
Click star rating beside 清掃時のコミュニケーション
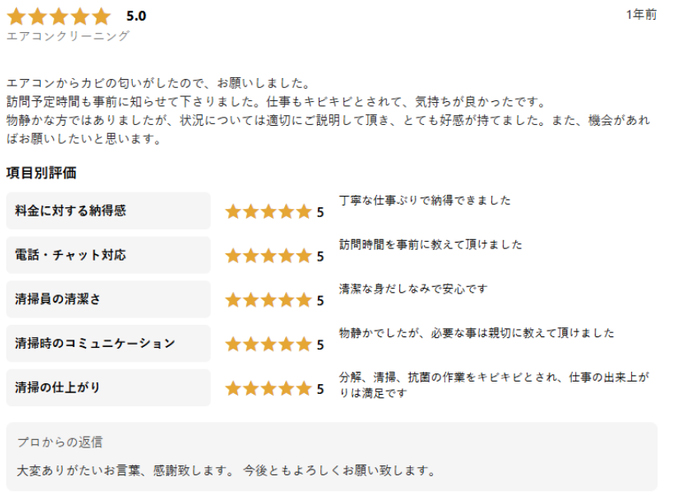click(x=268, y=344)
